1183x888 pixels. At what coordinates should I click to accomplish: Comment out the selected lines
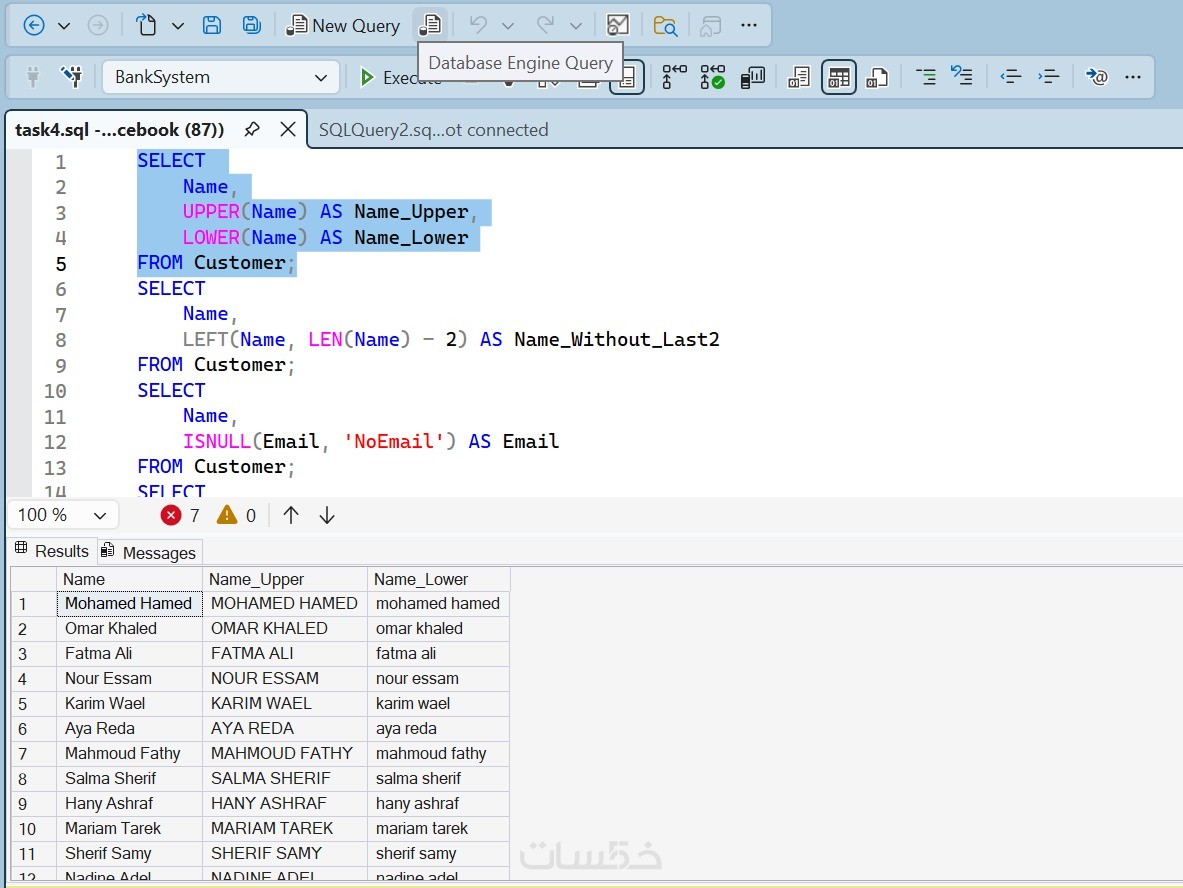click(926, 77)
